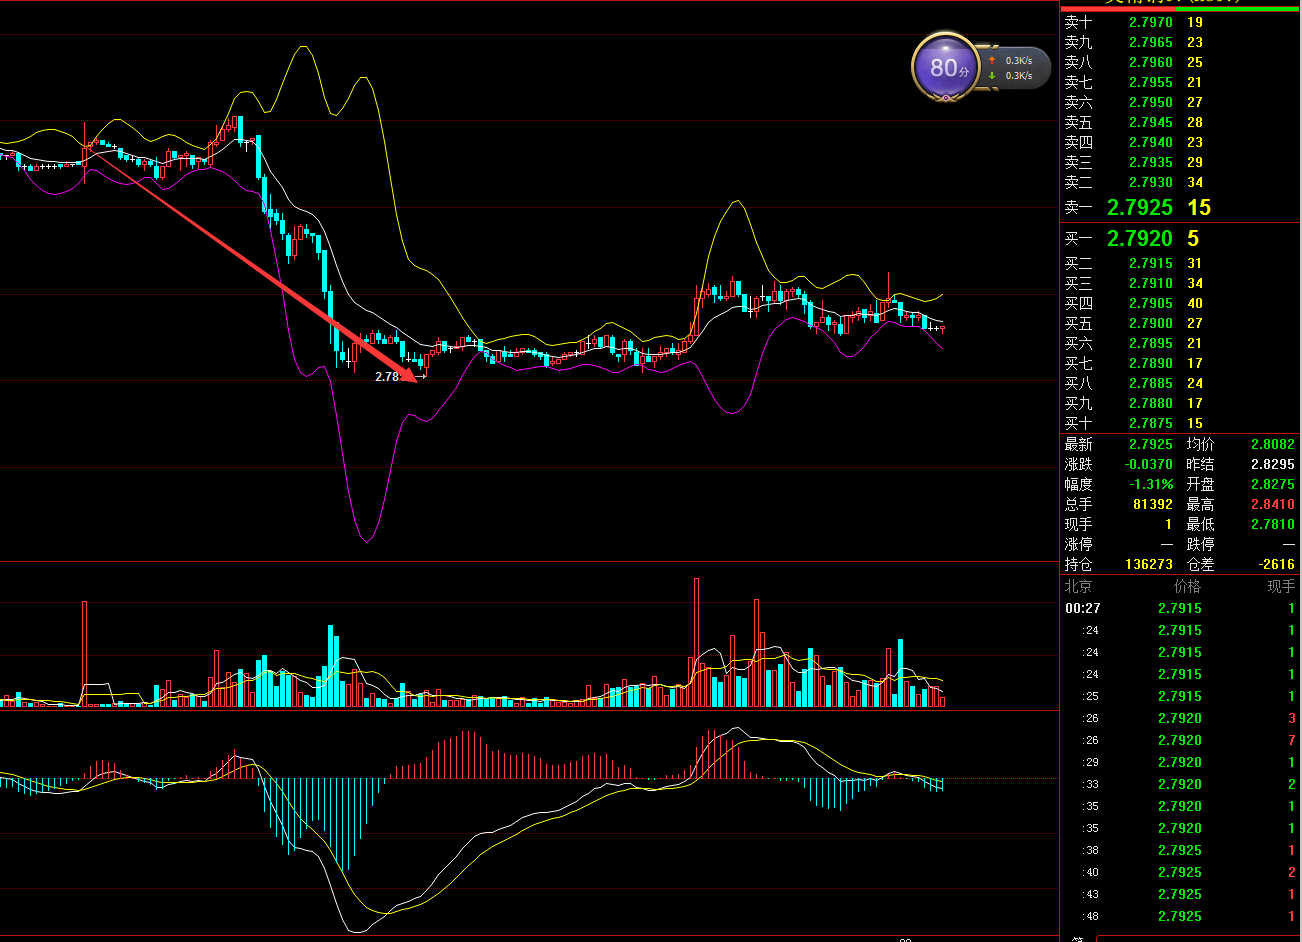Choose the 买五 bid price 2.7900
Image resolution: width=1302 pixels, height=942 pixels.
tap(1150, 323)
